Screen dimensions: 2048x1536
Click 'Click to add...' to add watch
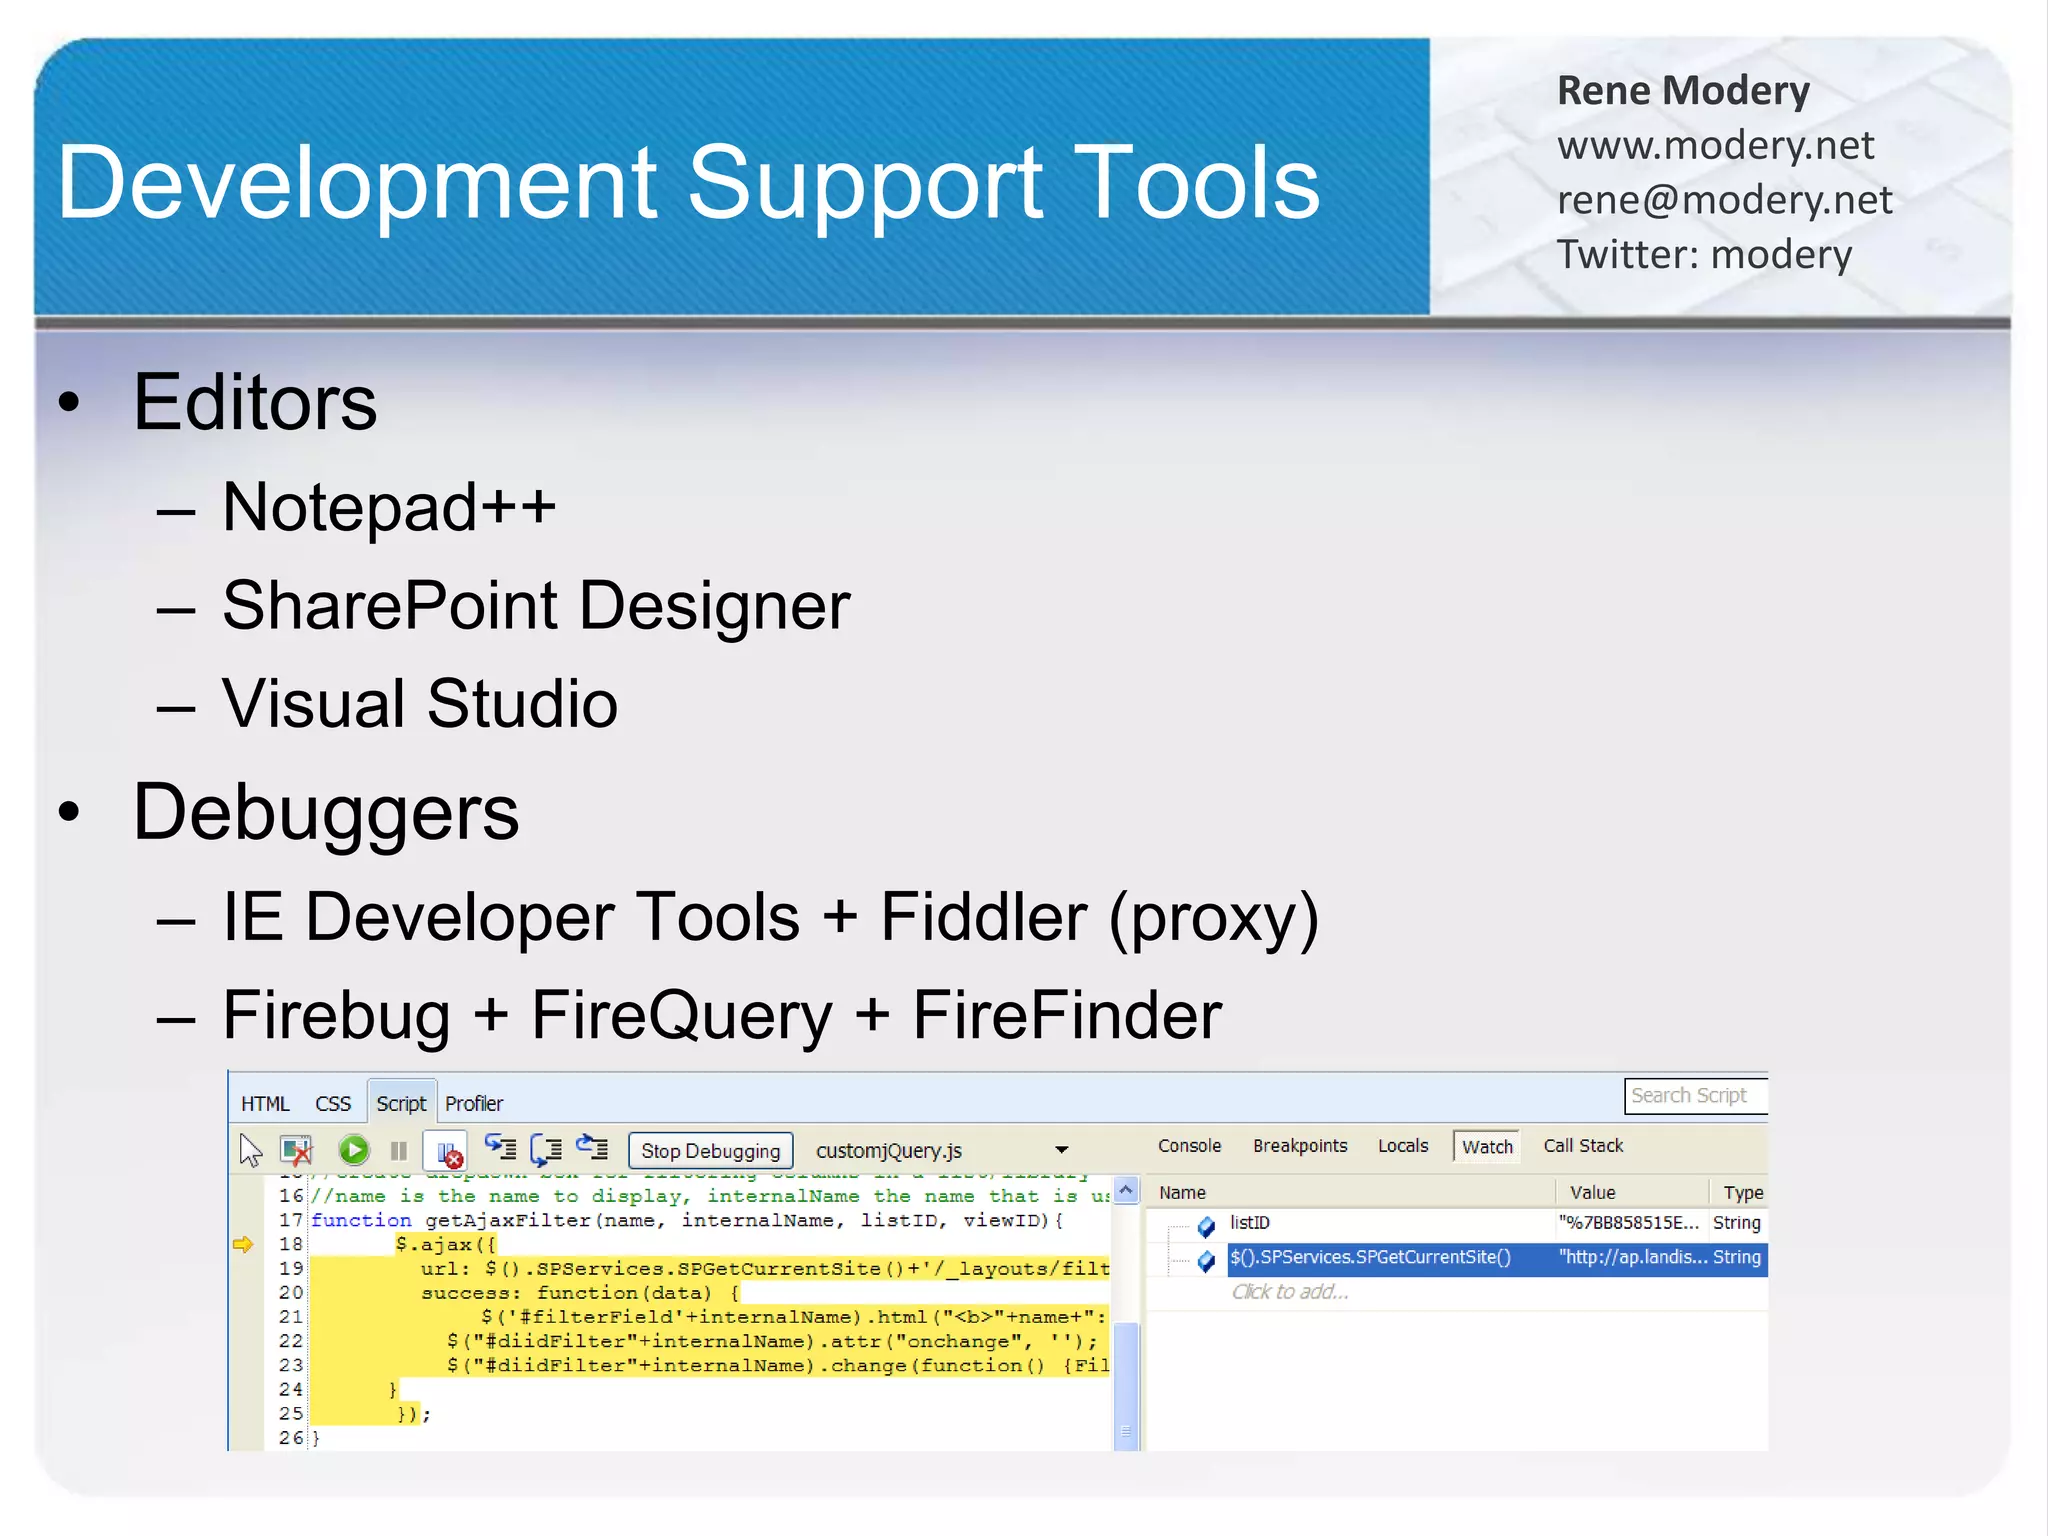click(1290, 1292)
